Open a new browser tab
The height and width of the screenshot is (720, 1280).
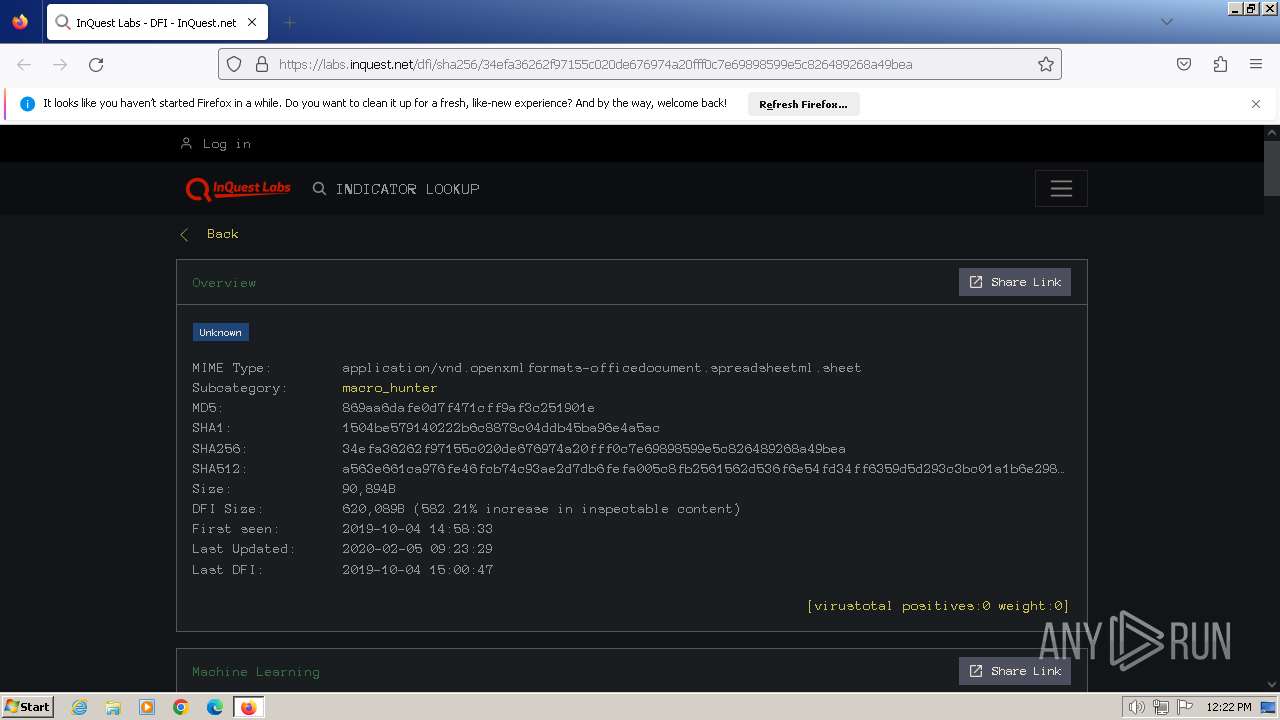pos(289,22)
